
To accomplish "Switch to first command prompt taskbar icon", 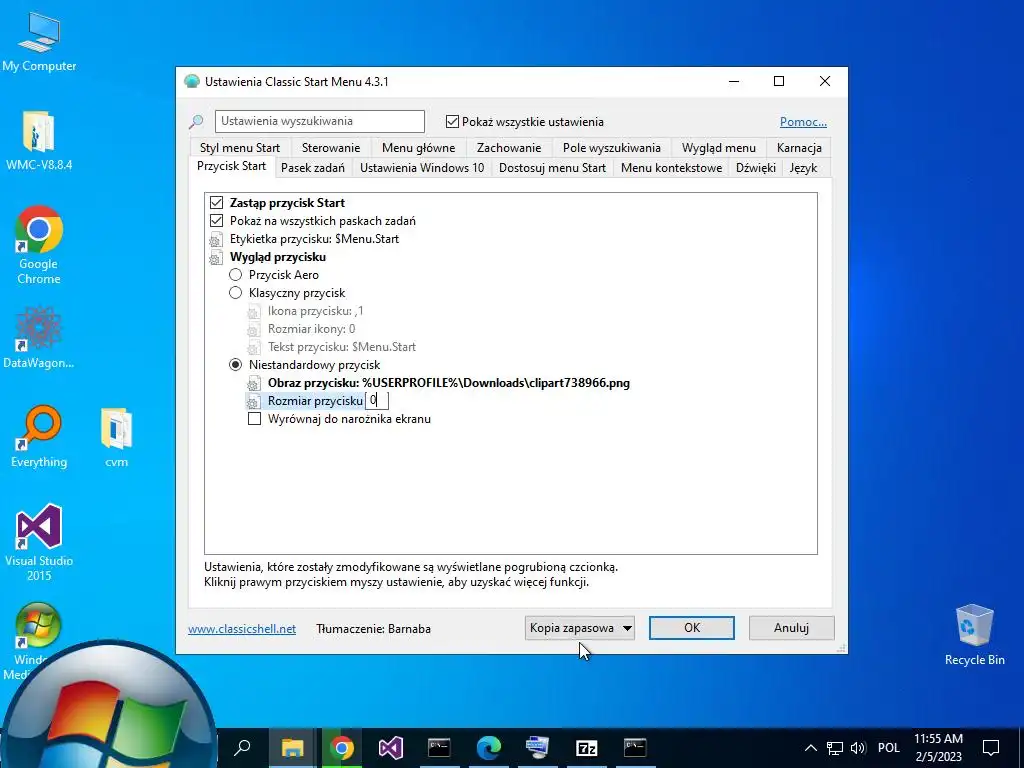I will pos(439,747).
